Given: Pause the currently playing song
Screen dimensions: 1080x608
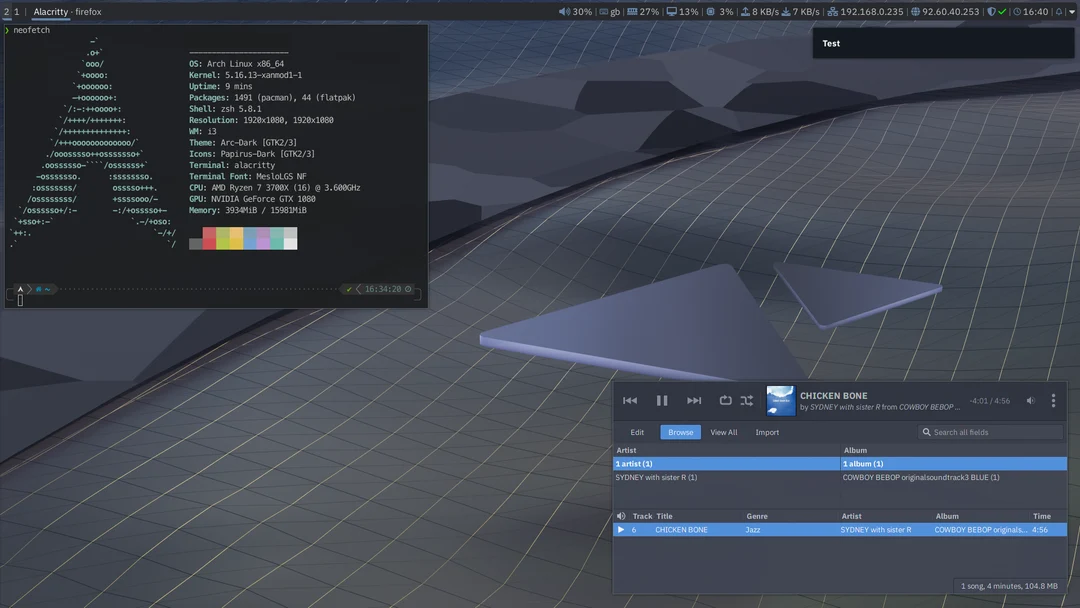Looking at the screenshot, I should (x=662, y=401).
